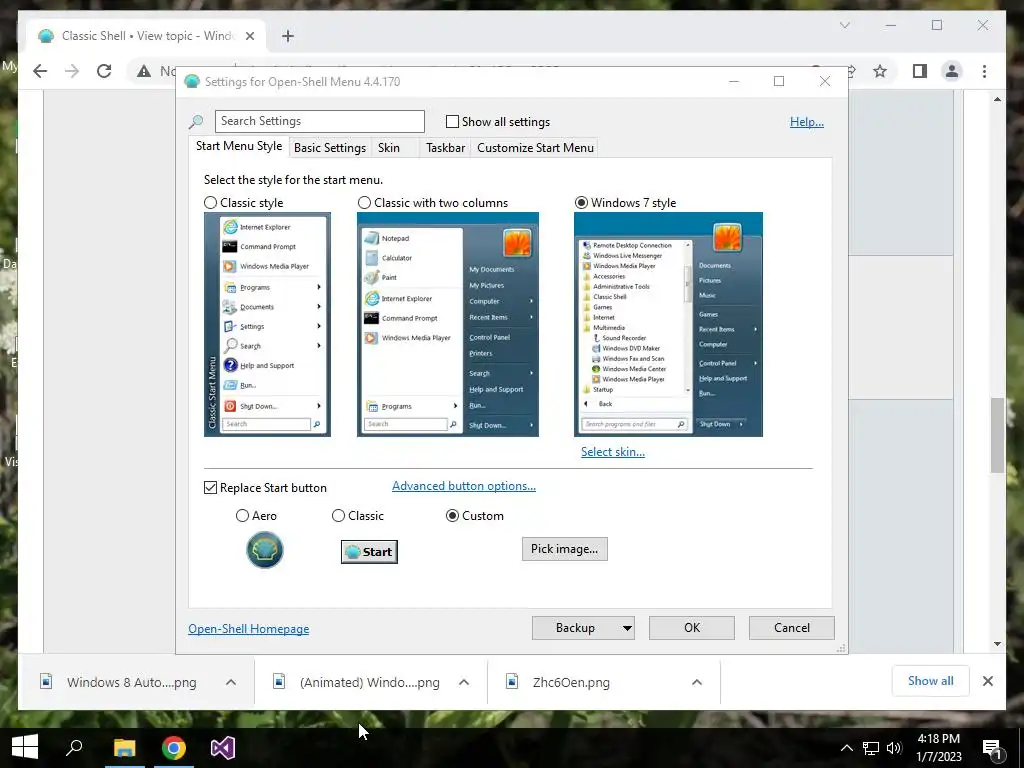Click the Not secure warning icon
Screen dimensions: 1024x768
pos(144,71)
